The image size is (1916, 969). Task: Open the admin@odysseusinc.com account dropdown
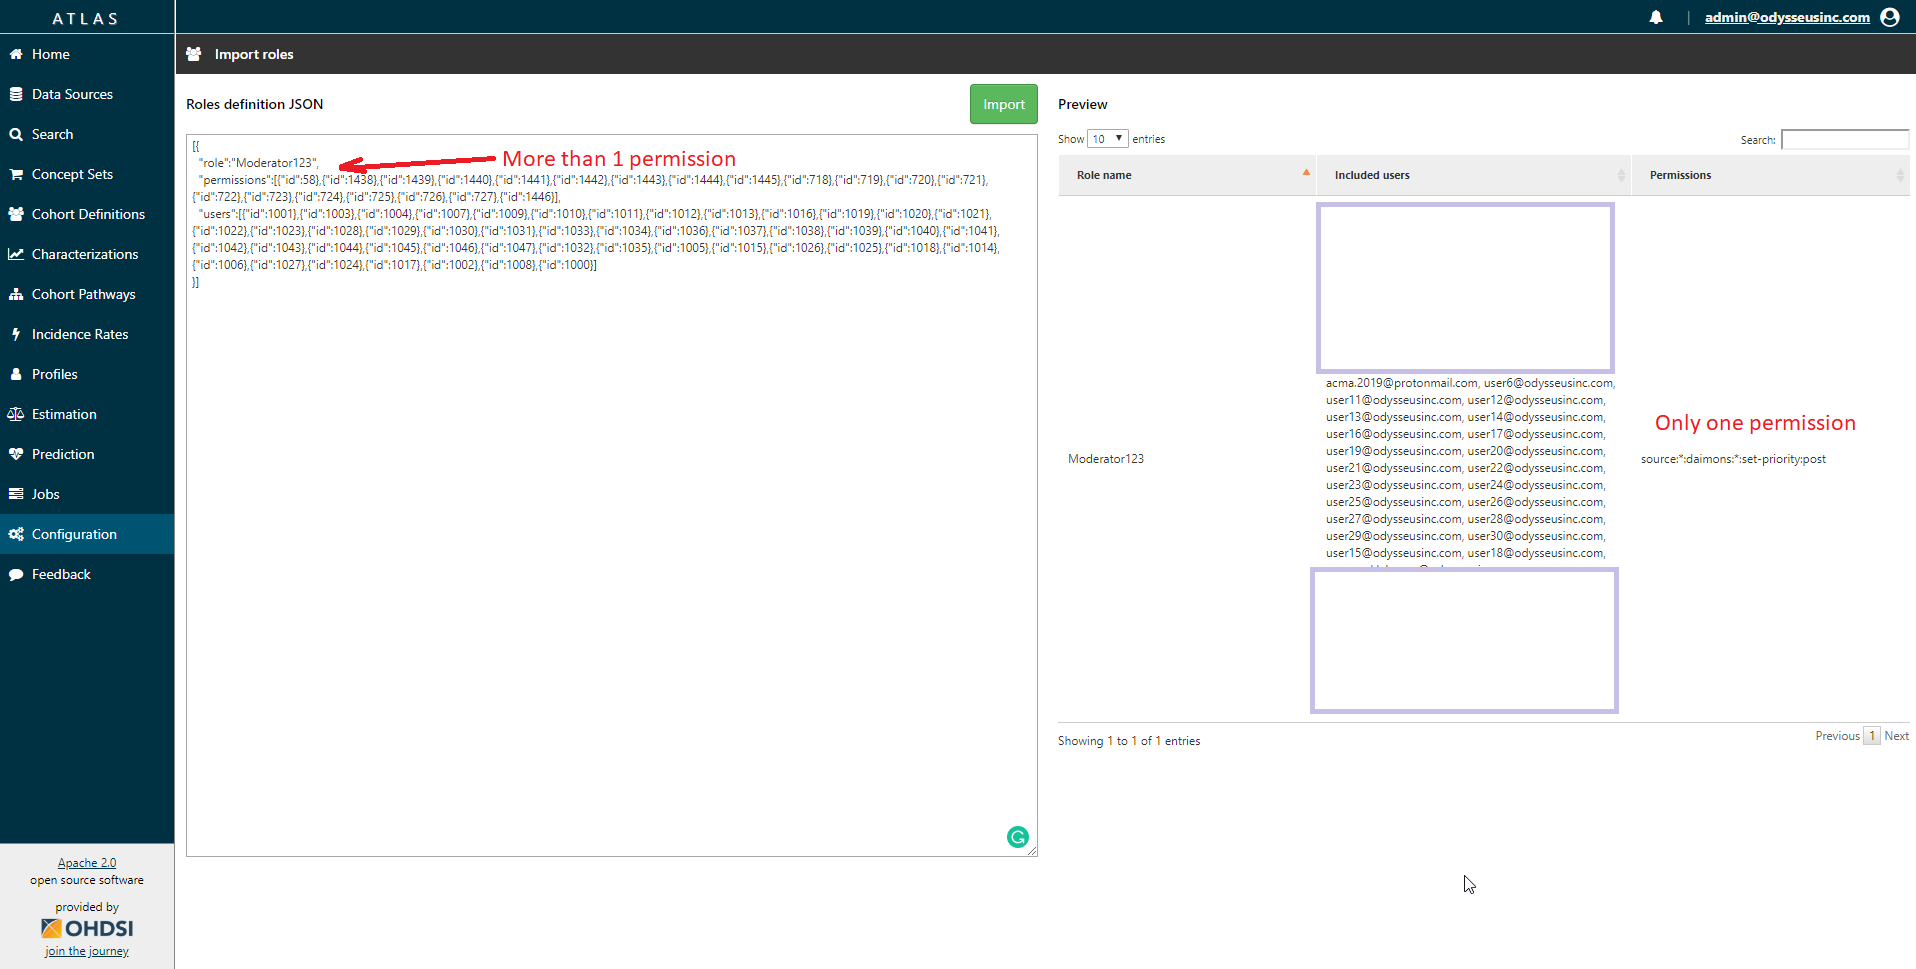(x=1787, y=17)
